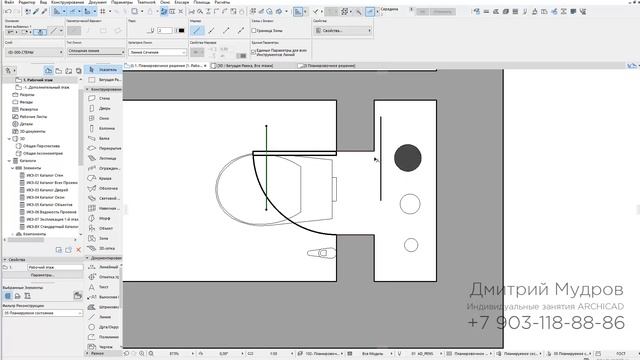Select the Morph (Морф) tool
Screen dimensions: 640x360
coord(104,218)
